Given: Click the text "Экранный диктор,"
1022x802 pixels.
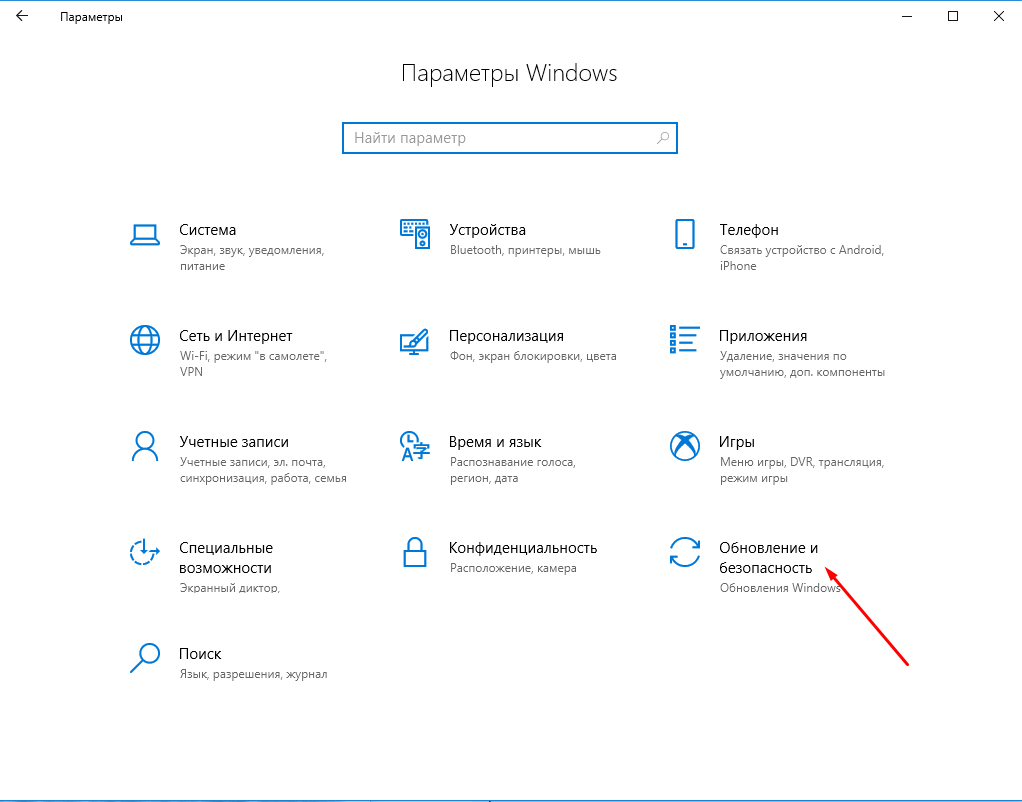Looking at the screenshot, I should 230,588.
